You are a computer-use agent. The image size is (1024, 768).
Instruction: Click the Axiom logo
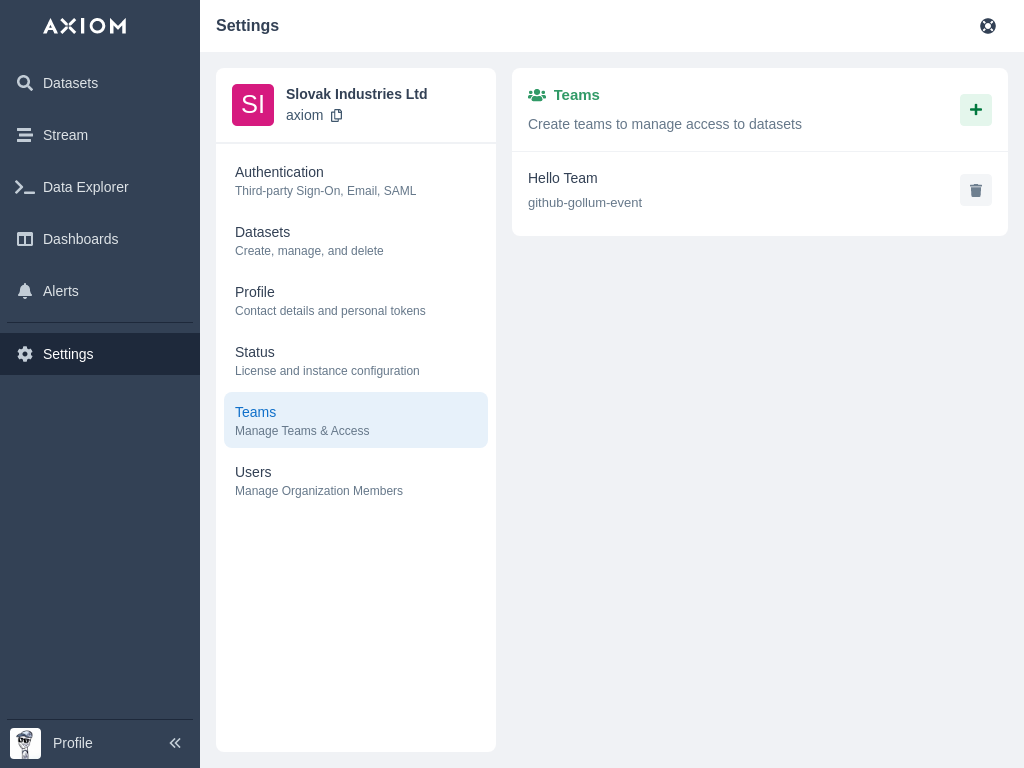[x=85, y=26]
